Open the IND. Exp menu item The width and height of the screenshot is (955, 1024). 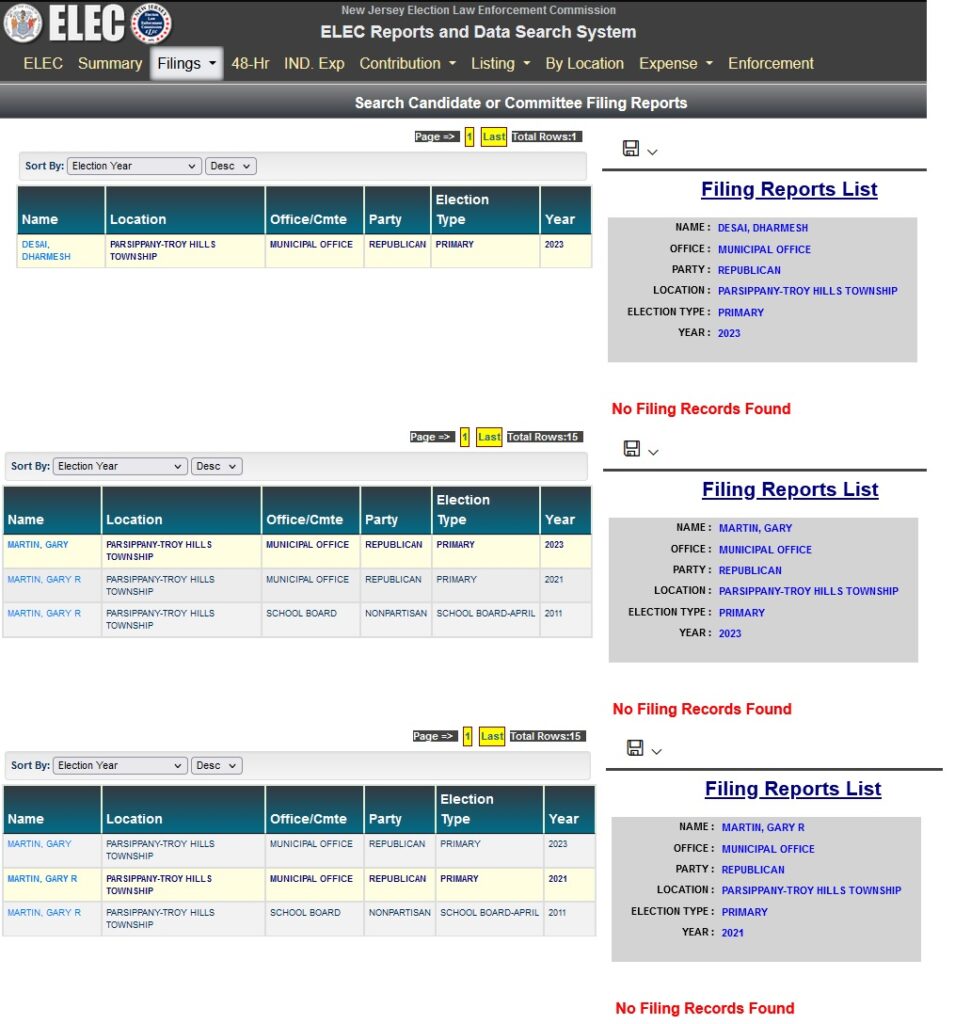314,63
